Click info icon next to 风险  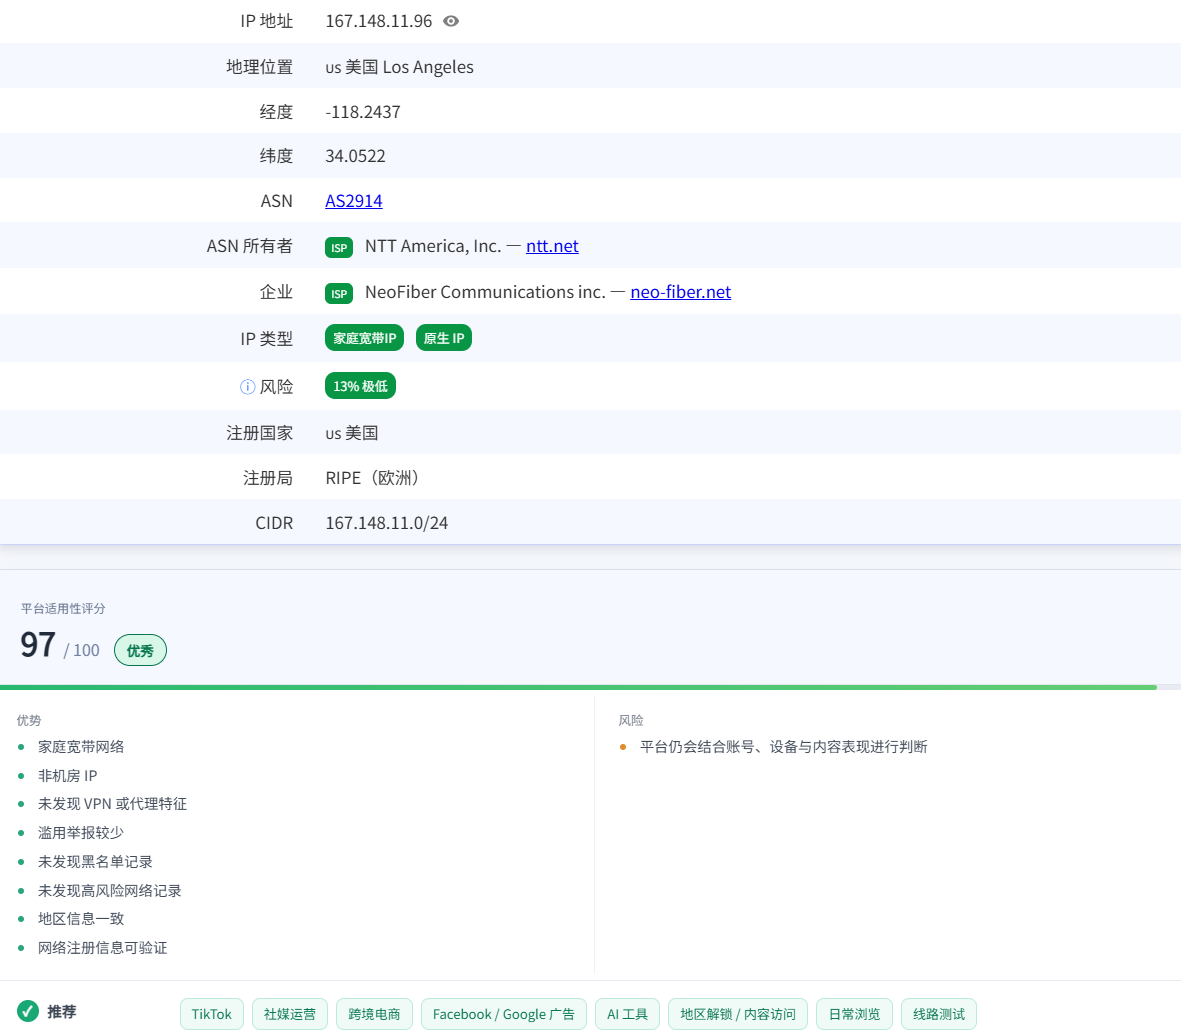pos(247,386)
